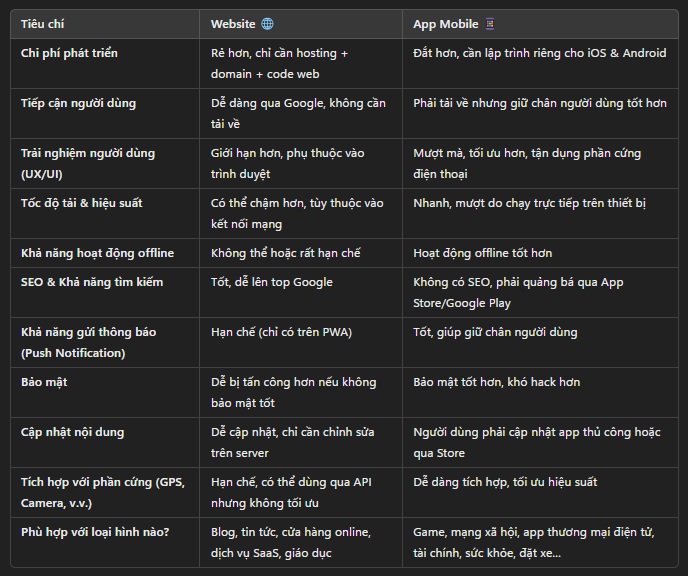Select the Chi phí phát triển row label
The height and width of the screenshot is (576, 688).
click(69, 53)
